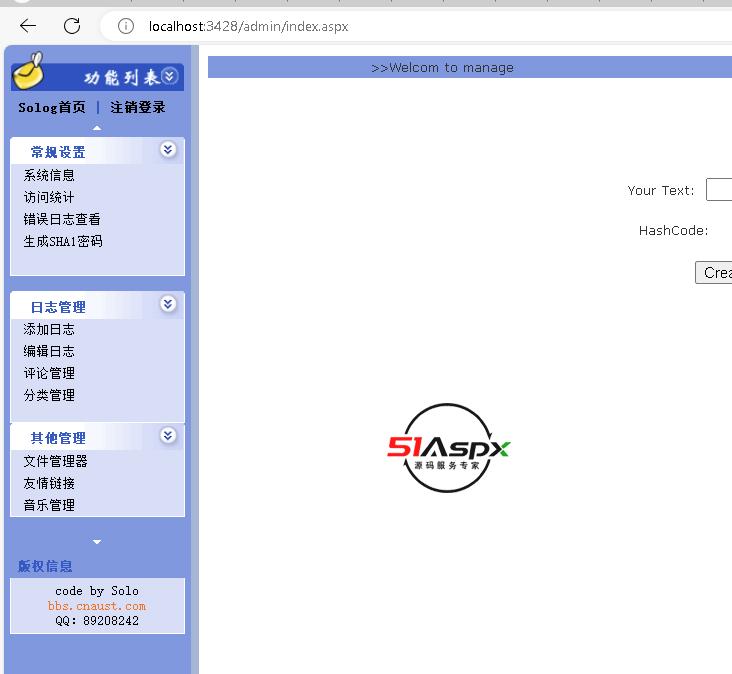Open Solog首页 link

[52, 107]
